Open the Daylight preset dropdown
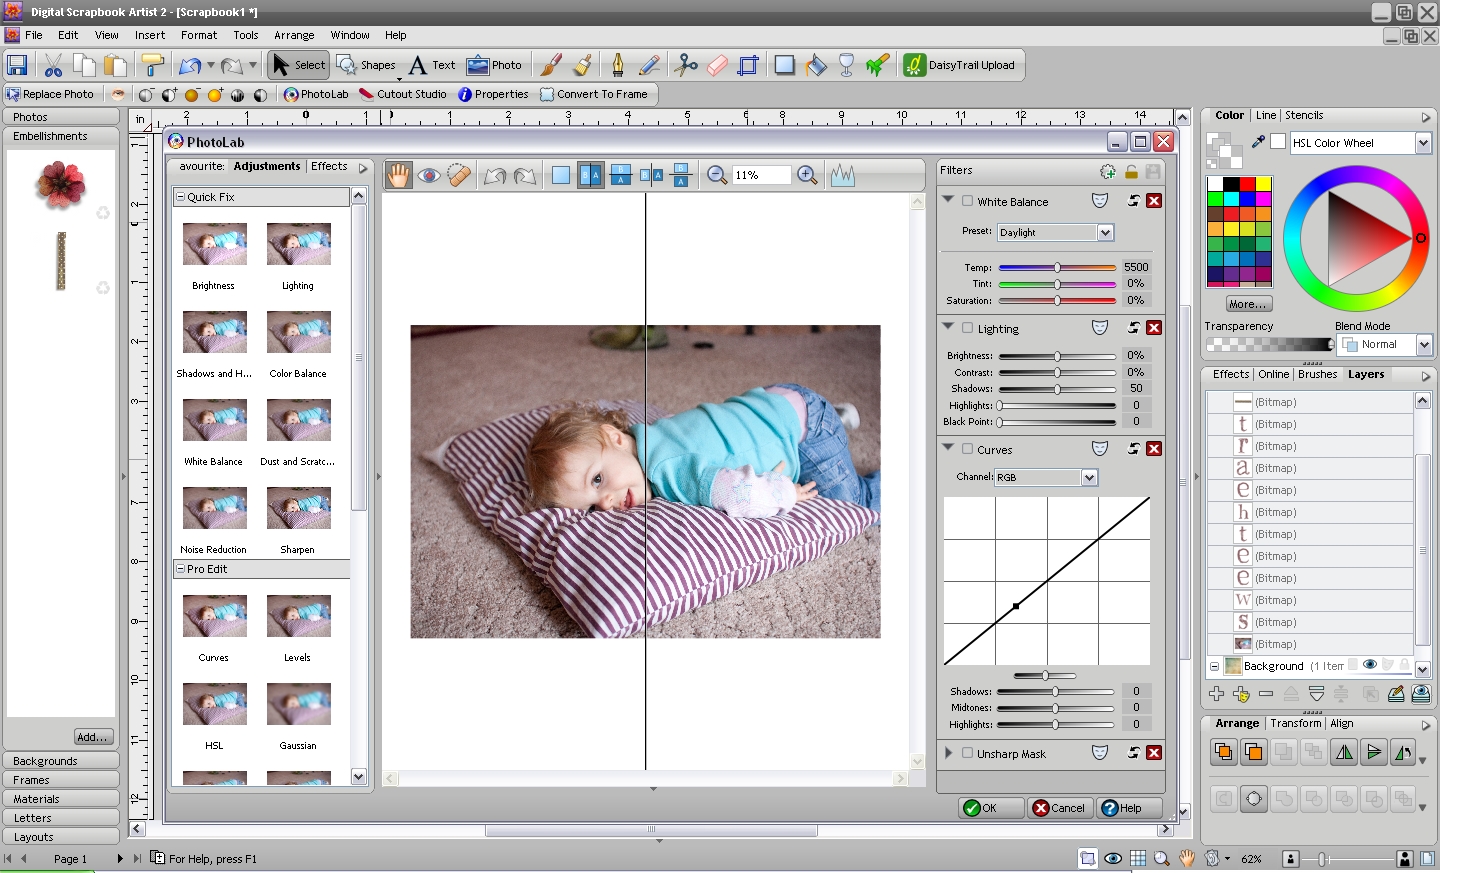 (x=1105, y=232)
